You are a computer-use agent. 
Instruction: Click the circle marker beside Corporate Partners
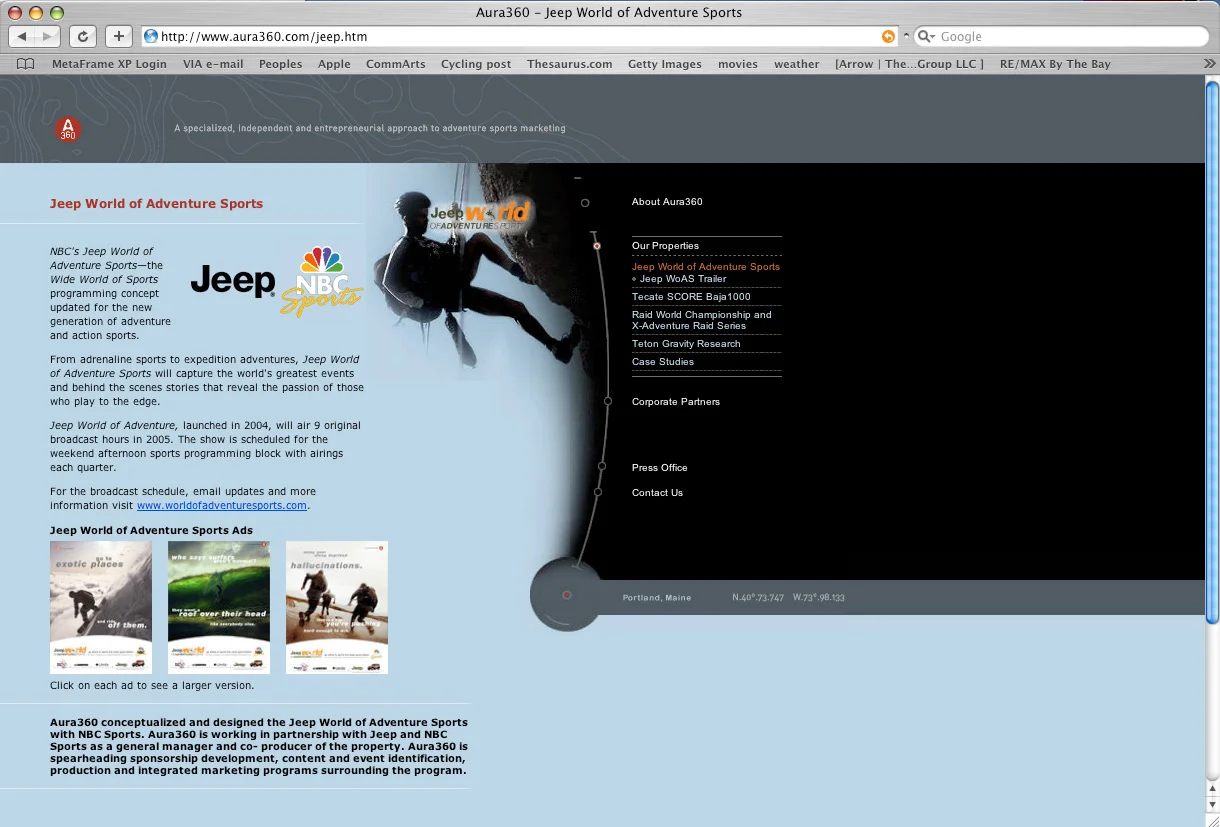click(608, 401)
